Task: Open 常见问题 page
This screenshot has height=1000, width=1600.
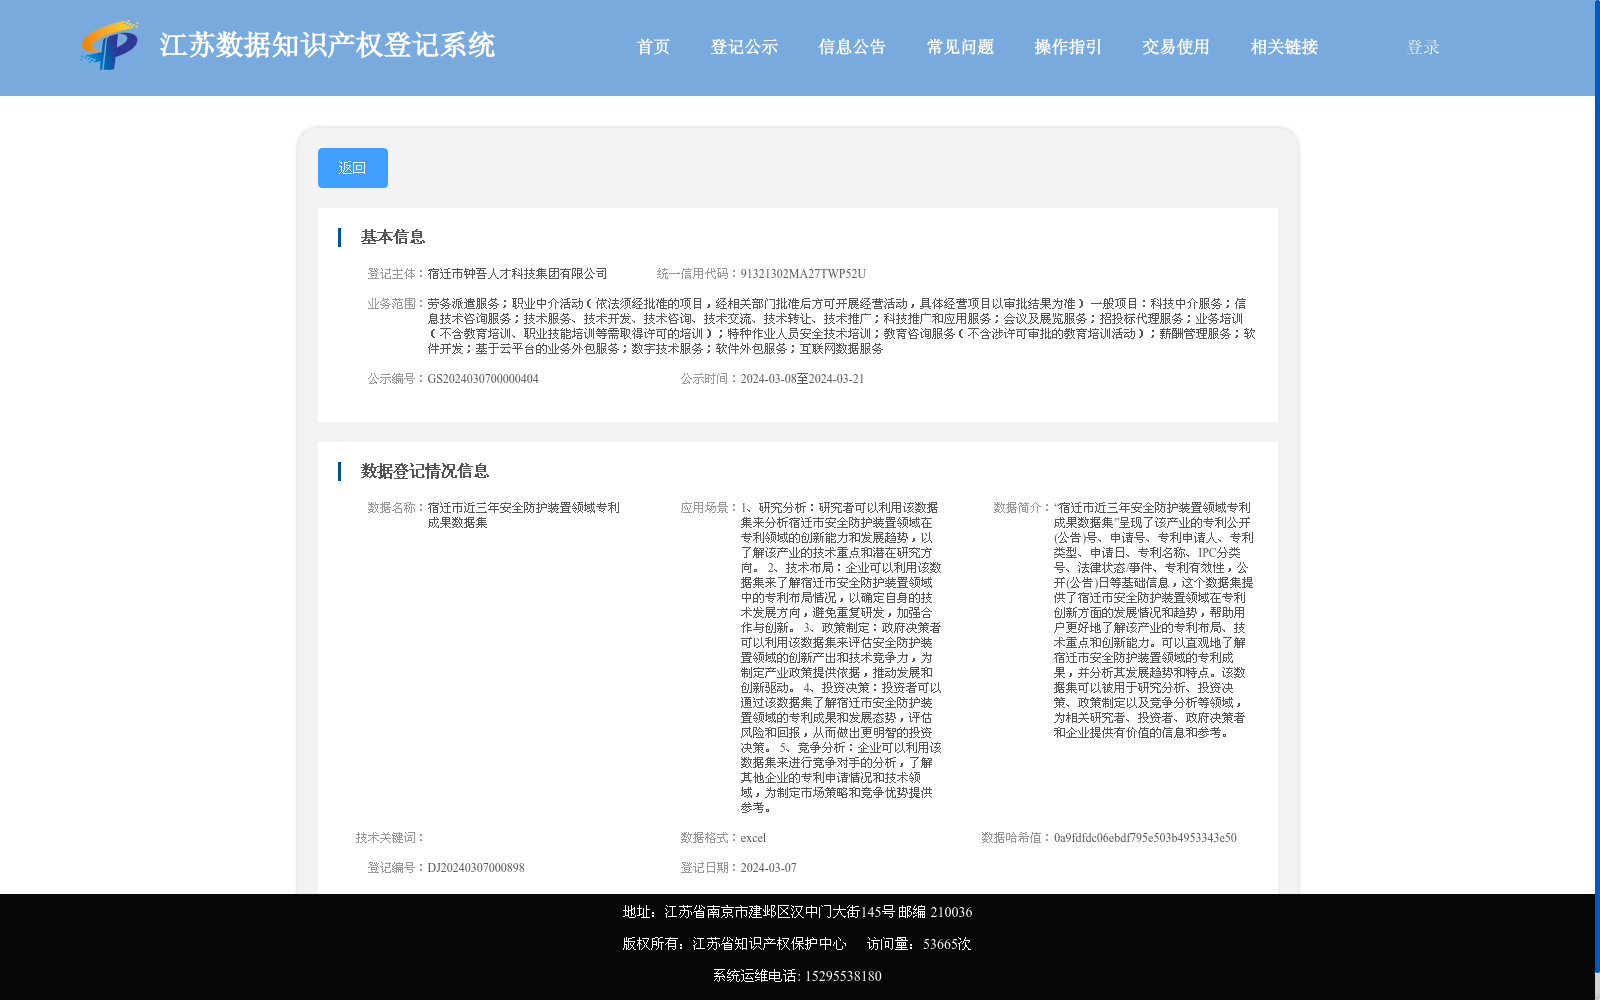Action: (x=960, y=47)
